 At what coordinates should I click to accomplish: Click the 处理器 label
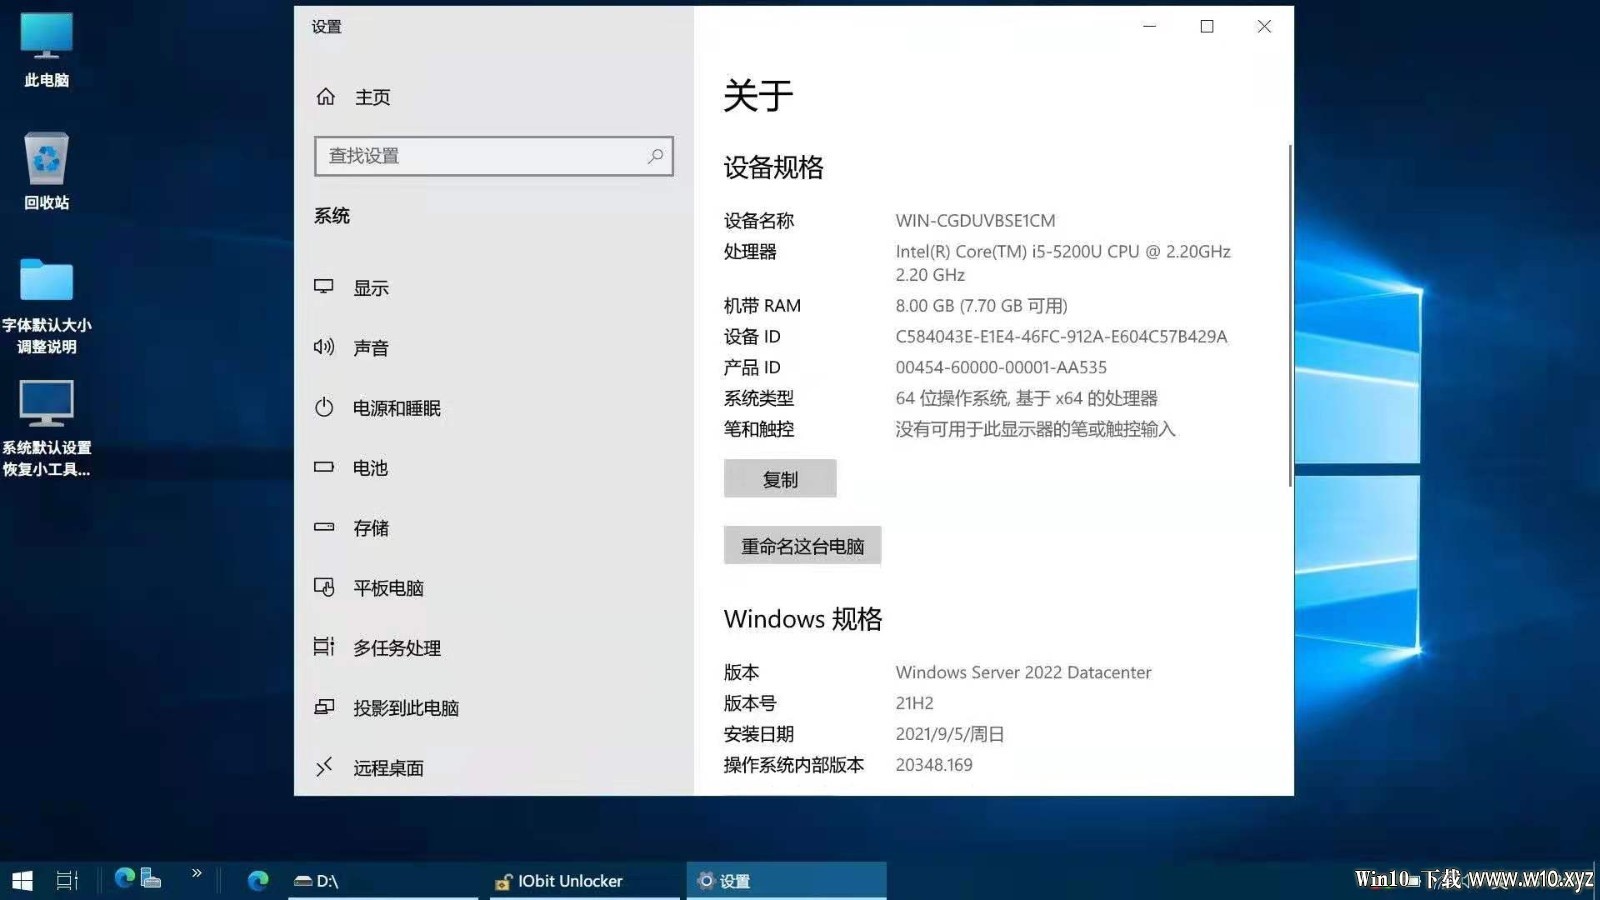750,251
